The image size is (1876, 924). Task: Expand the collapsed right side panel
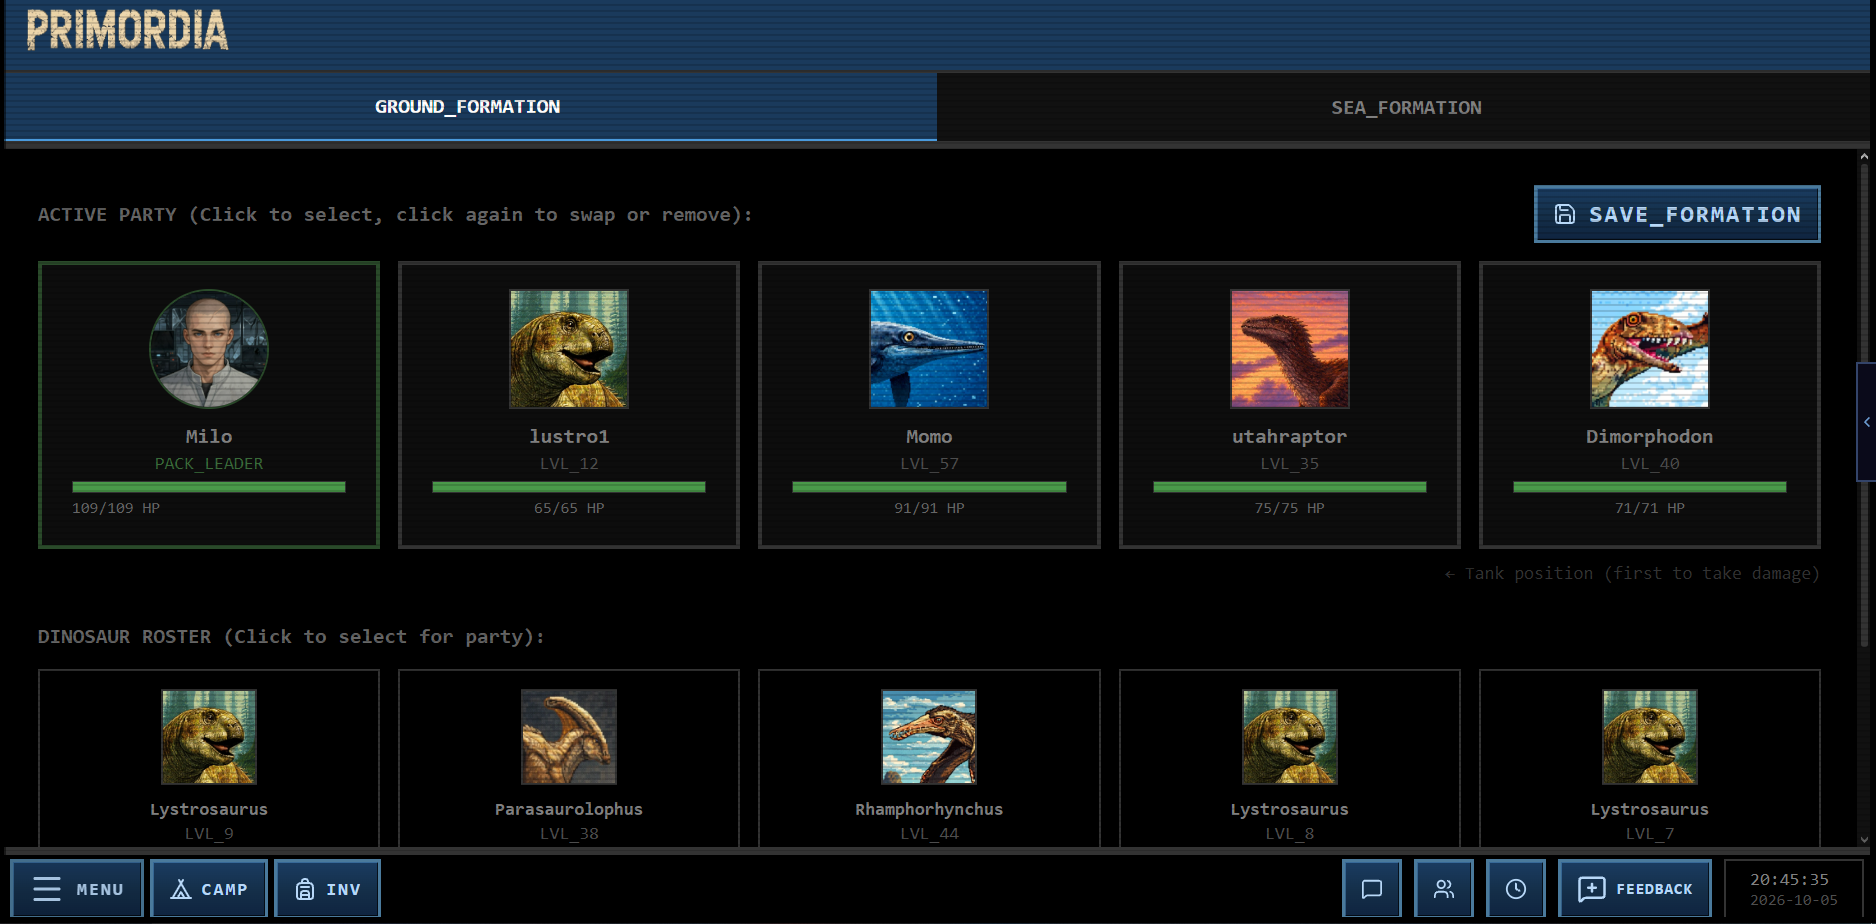click(x=1866, y=422)
